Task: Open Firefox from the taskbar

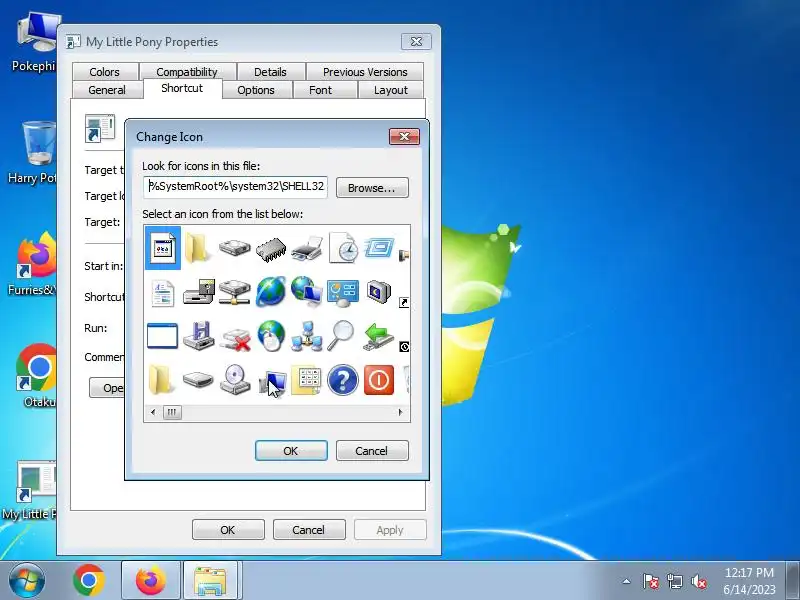Action: (x=151, y=581)
